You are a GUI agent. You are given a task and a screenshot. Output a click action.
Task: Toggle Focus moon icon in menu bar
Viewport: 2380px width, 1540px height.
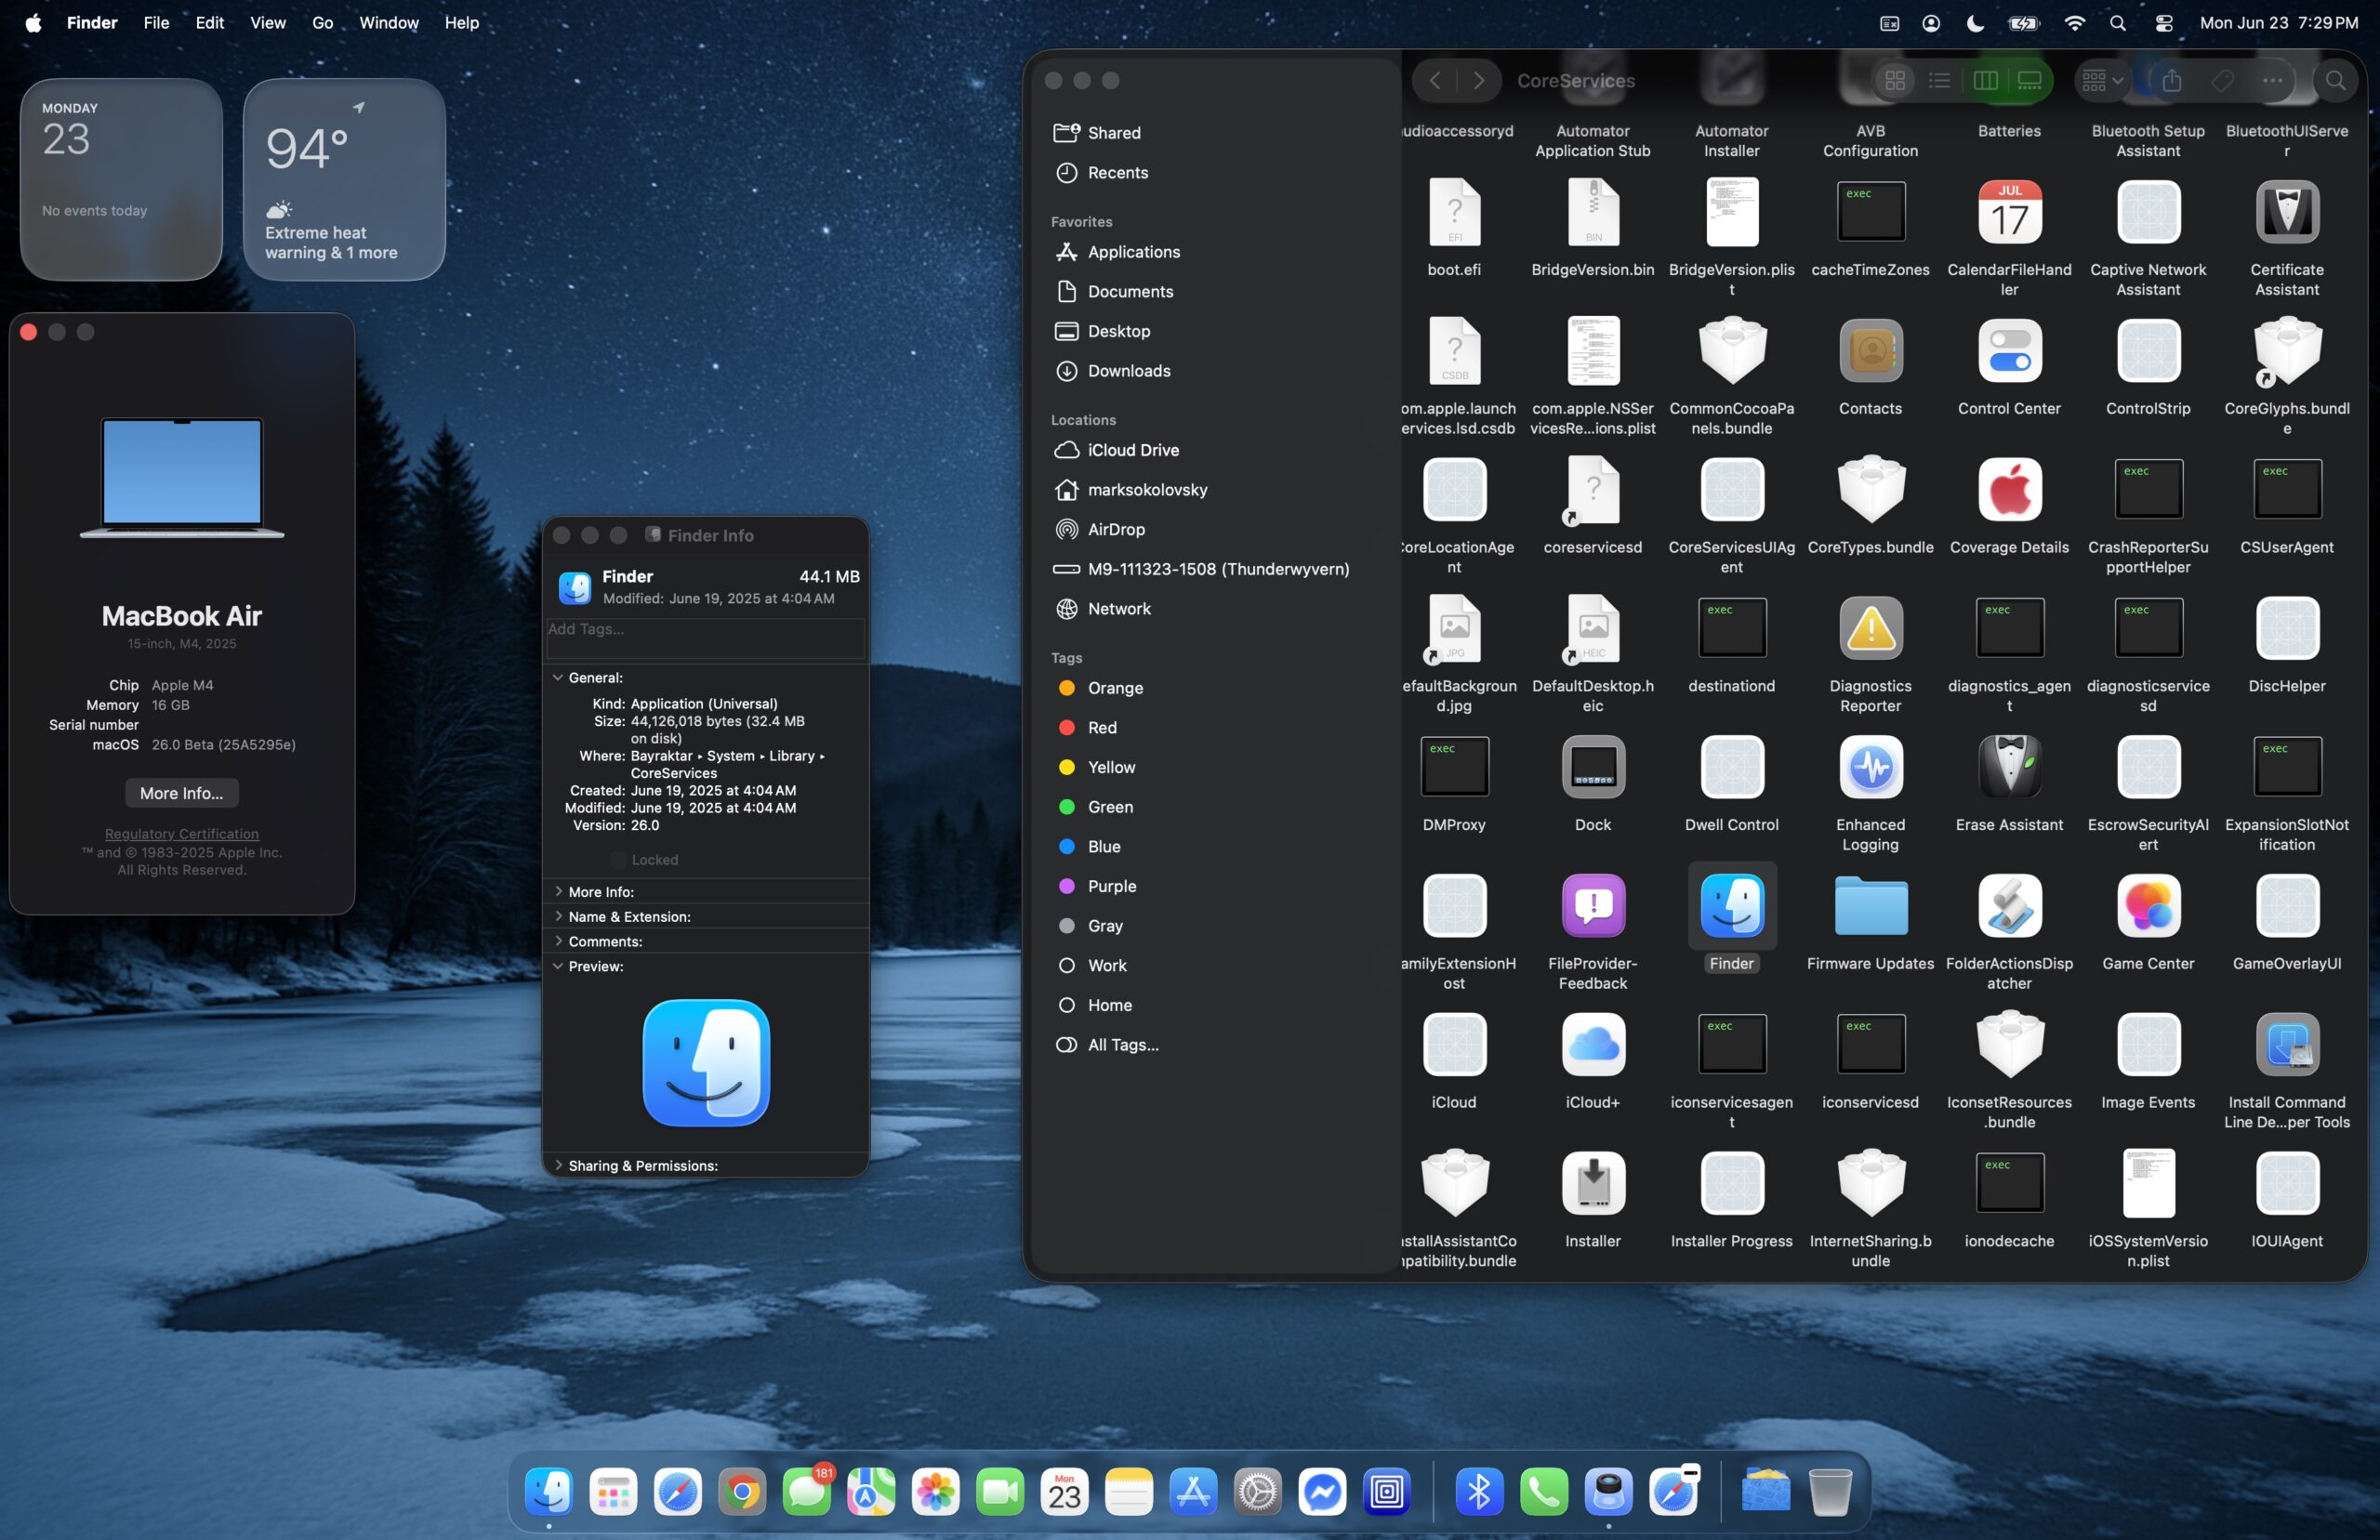[x=1975, y=22]
